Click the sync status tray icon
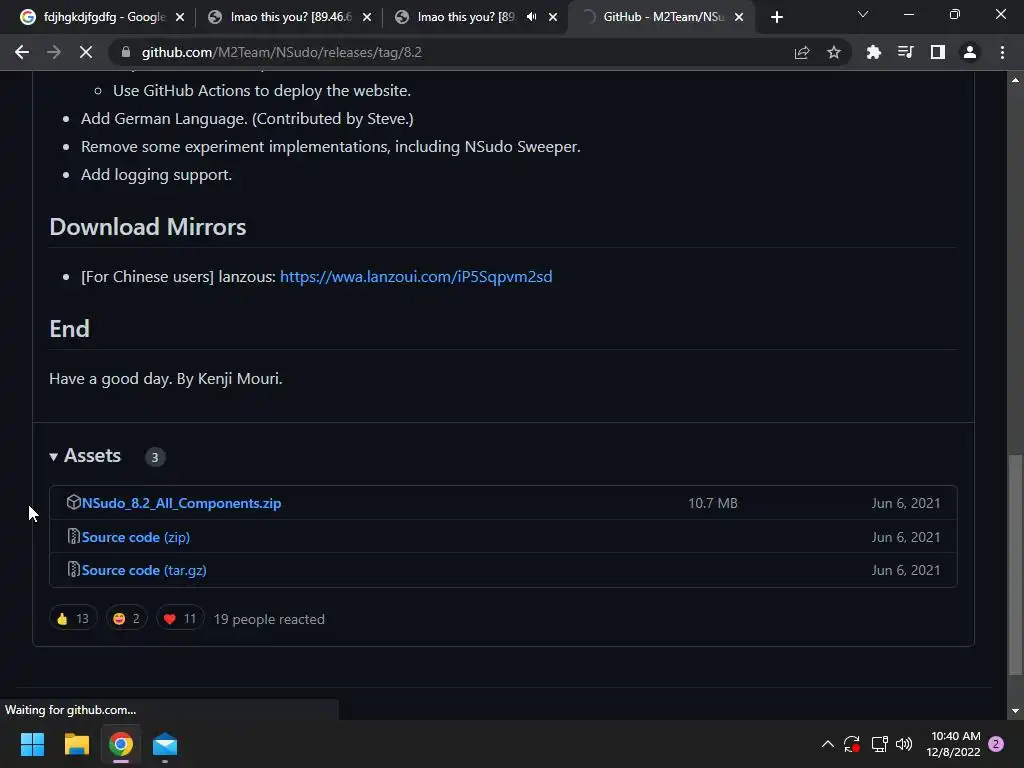 [x=852, y=744]
